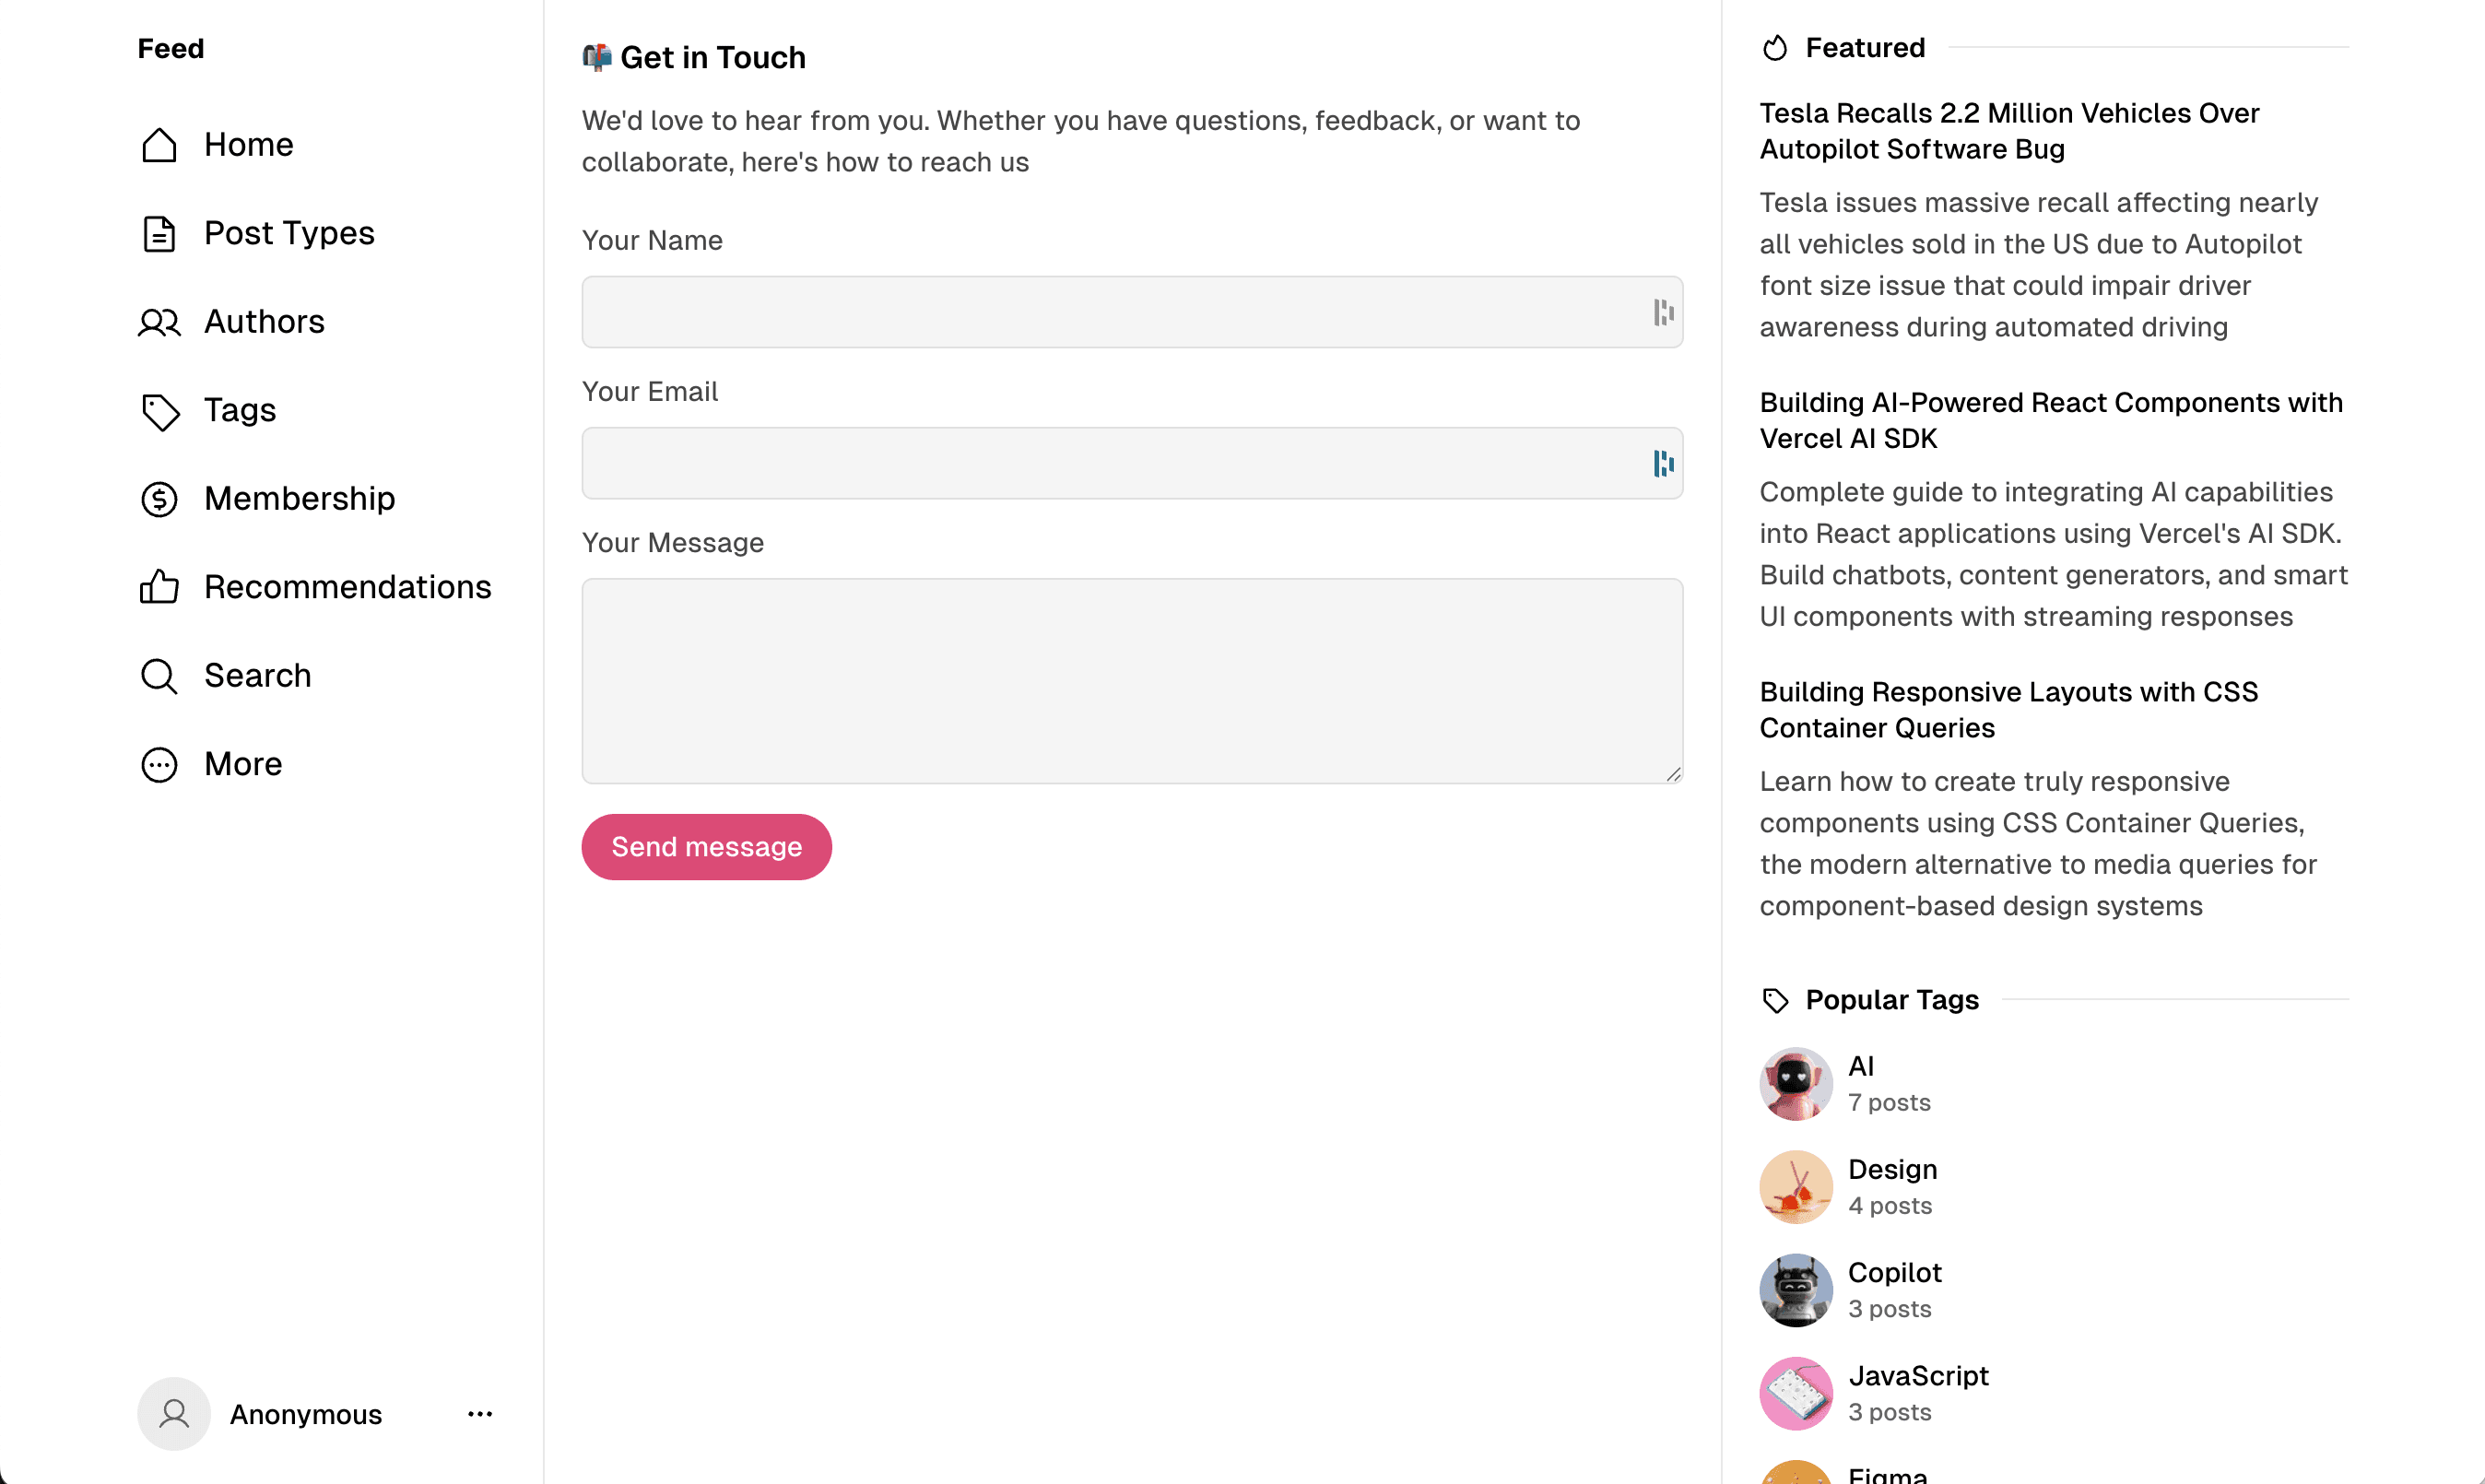Click the flame icon next to Featured
This screenshot has width=2485, height=1484.
point(1775,47)
